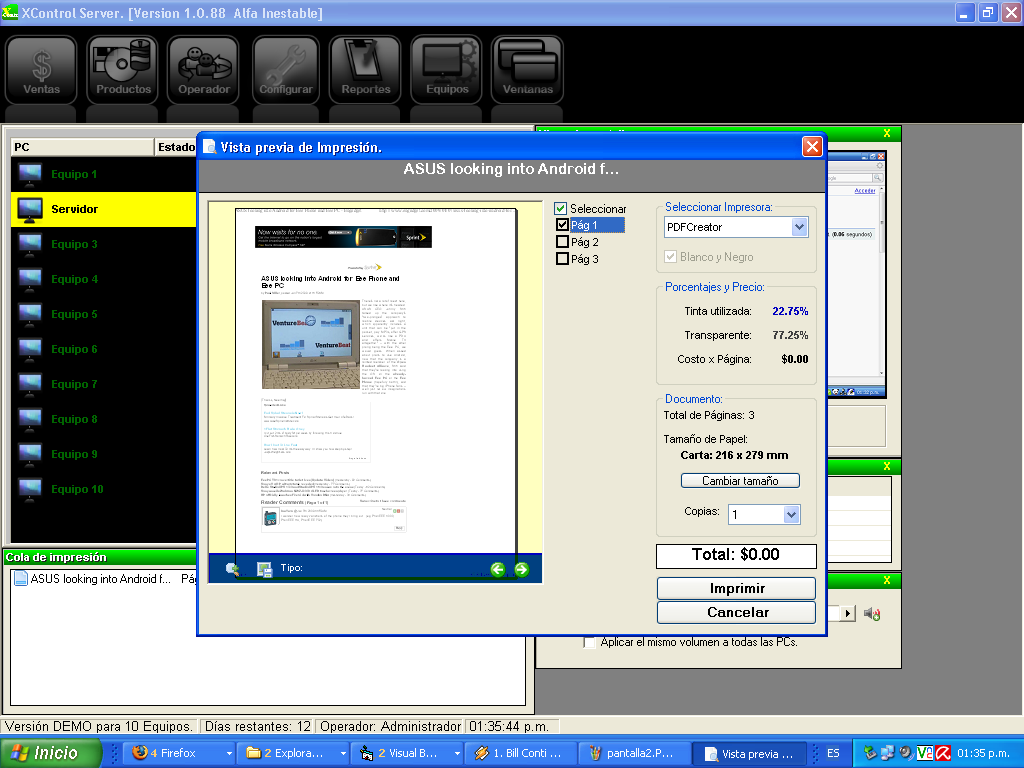Uncheck the Pág 1 checkbox
The image size is (1024, 768).
coord(562,225)
